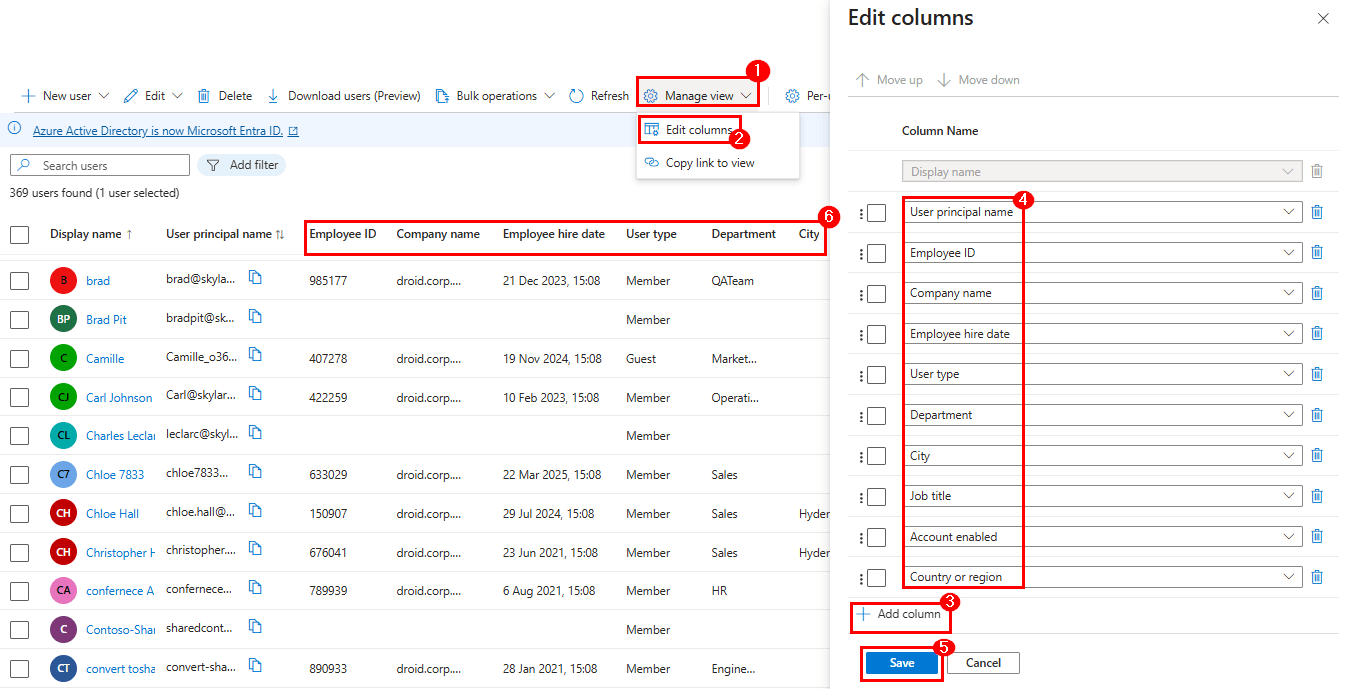This screenshot has height=689, width=1348.
Task: Check the Company name column checkbox
Action: coord(876,294)
